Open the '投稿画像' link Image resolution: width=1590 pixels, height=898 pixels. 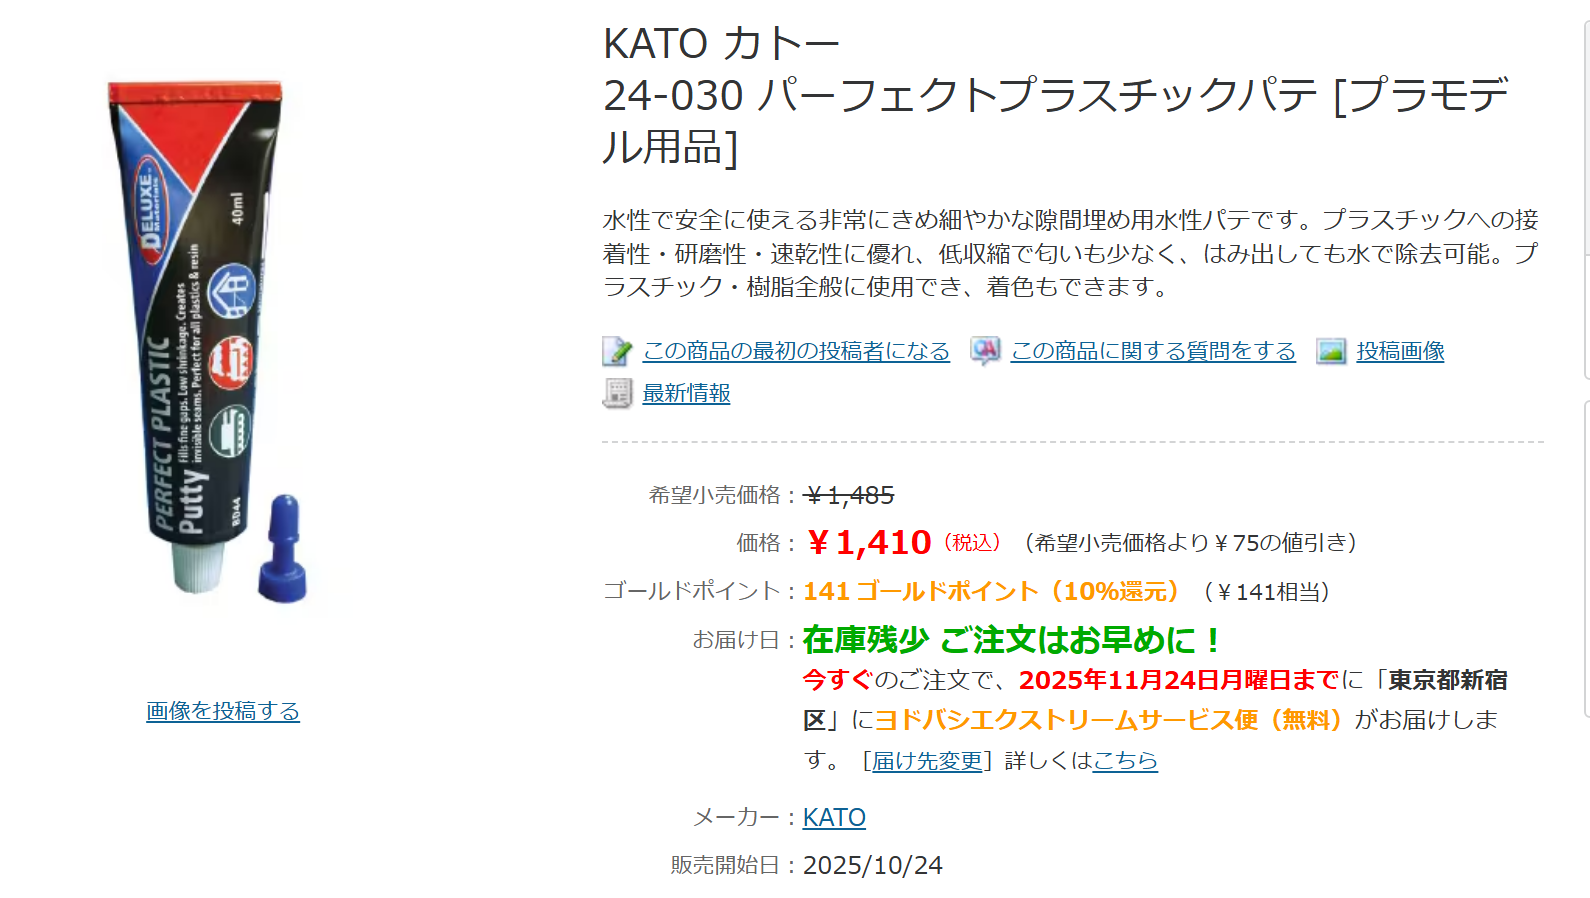coord(1400,351)
